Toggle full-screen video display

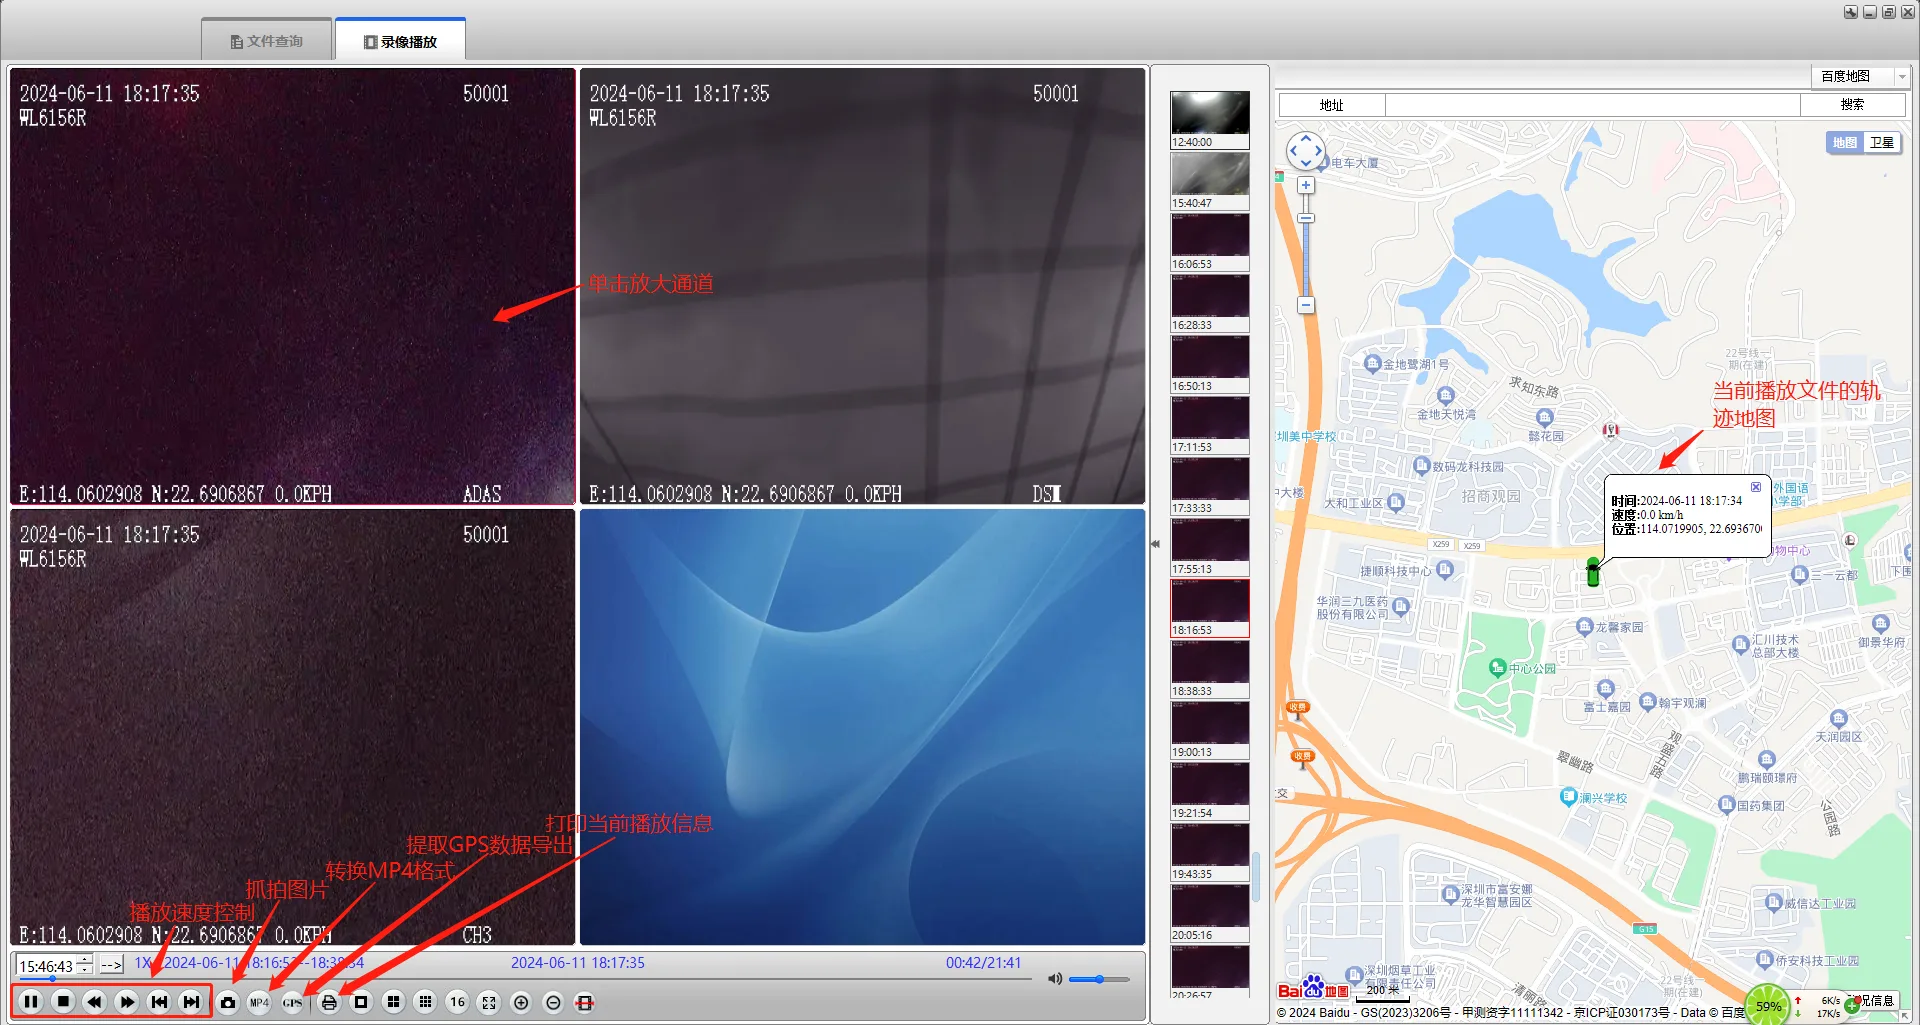pyautogui.click(x=489, y=1002)
